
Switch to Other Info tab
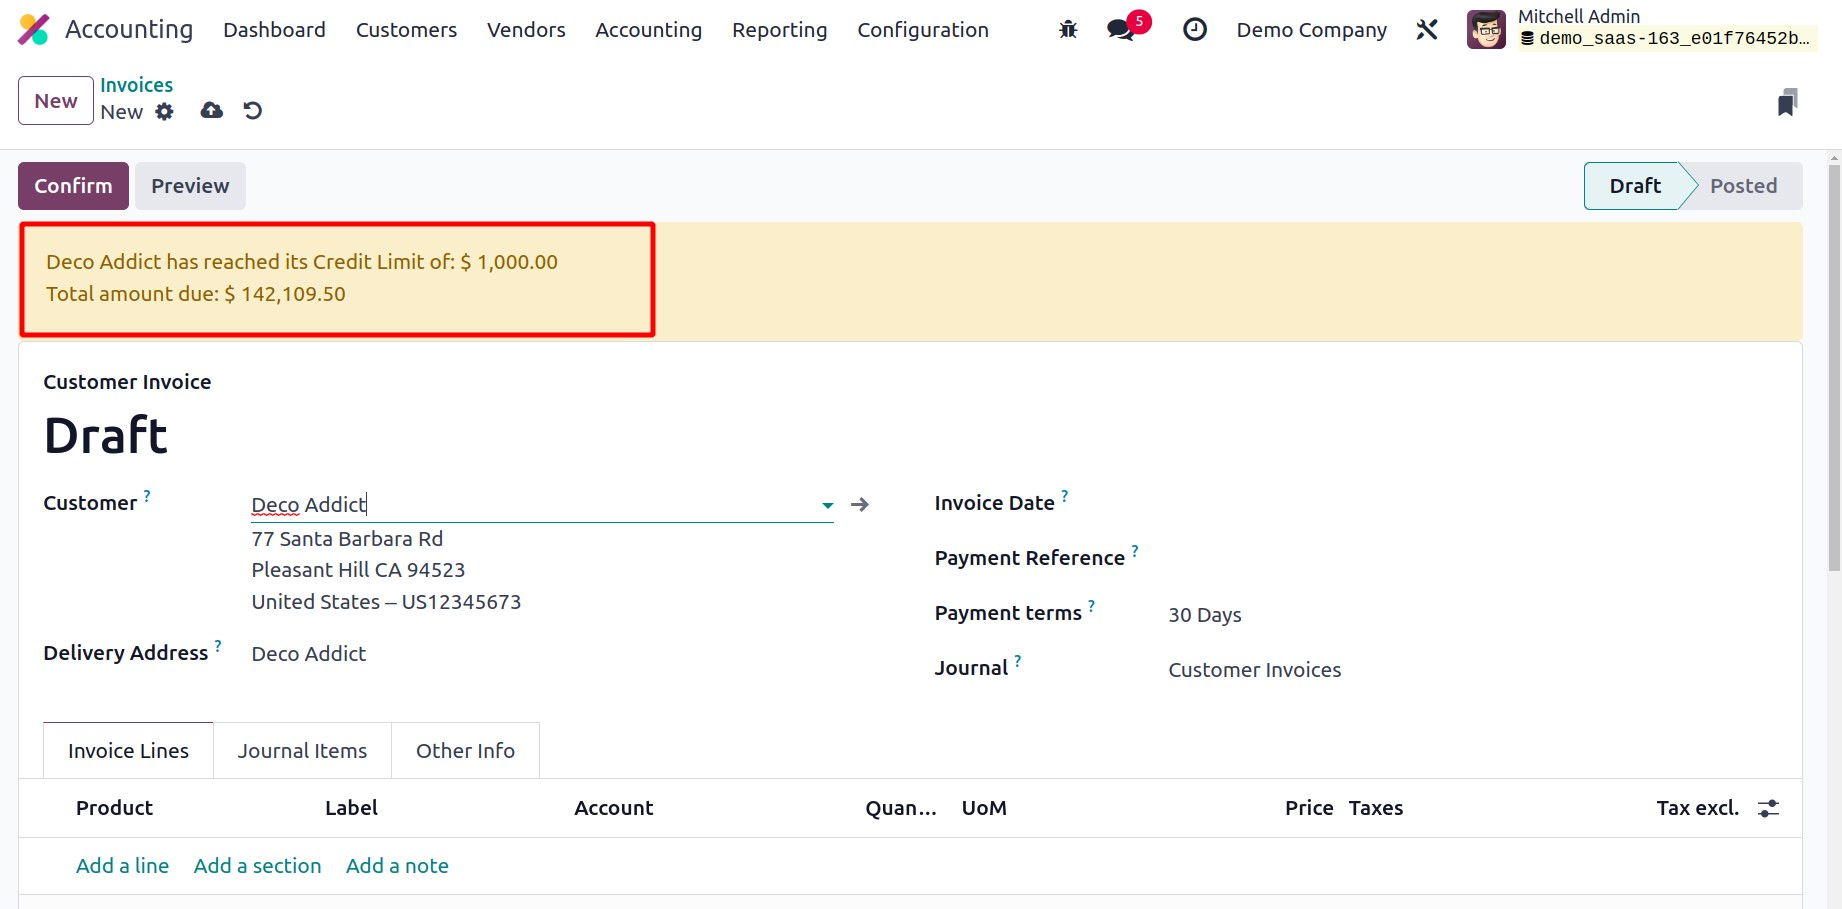pyautogui.click(x=465, y=751)
